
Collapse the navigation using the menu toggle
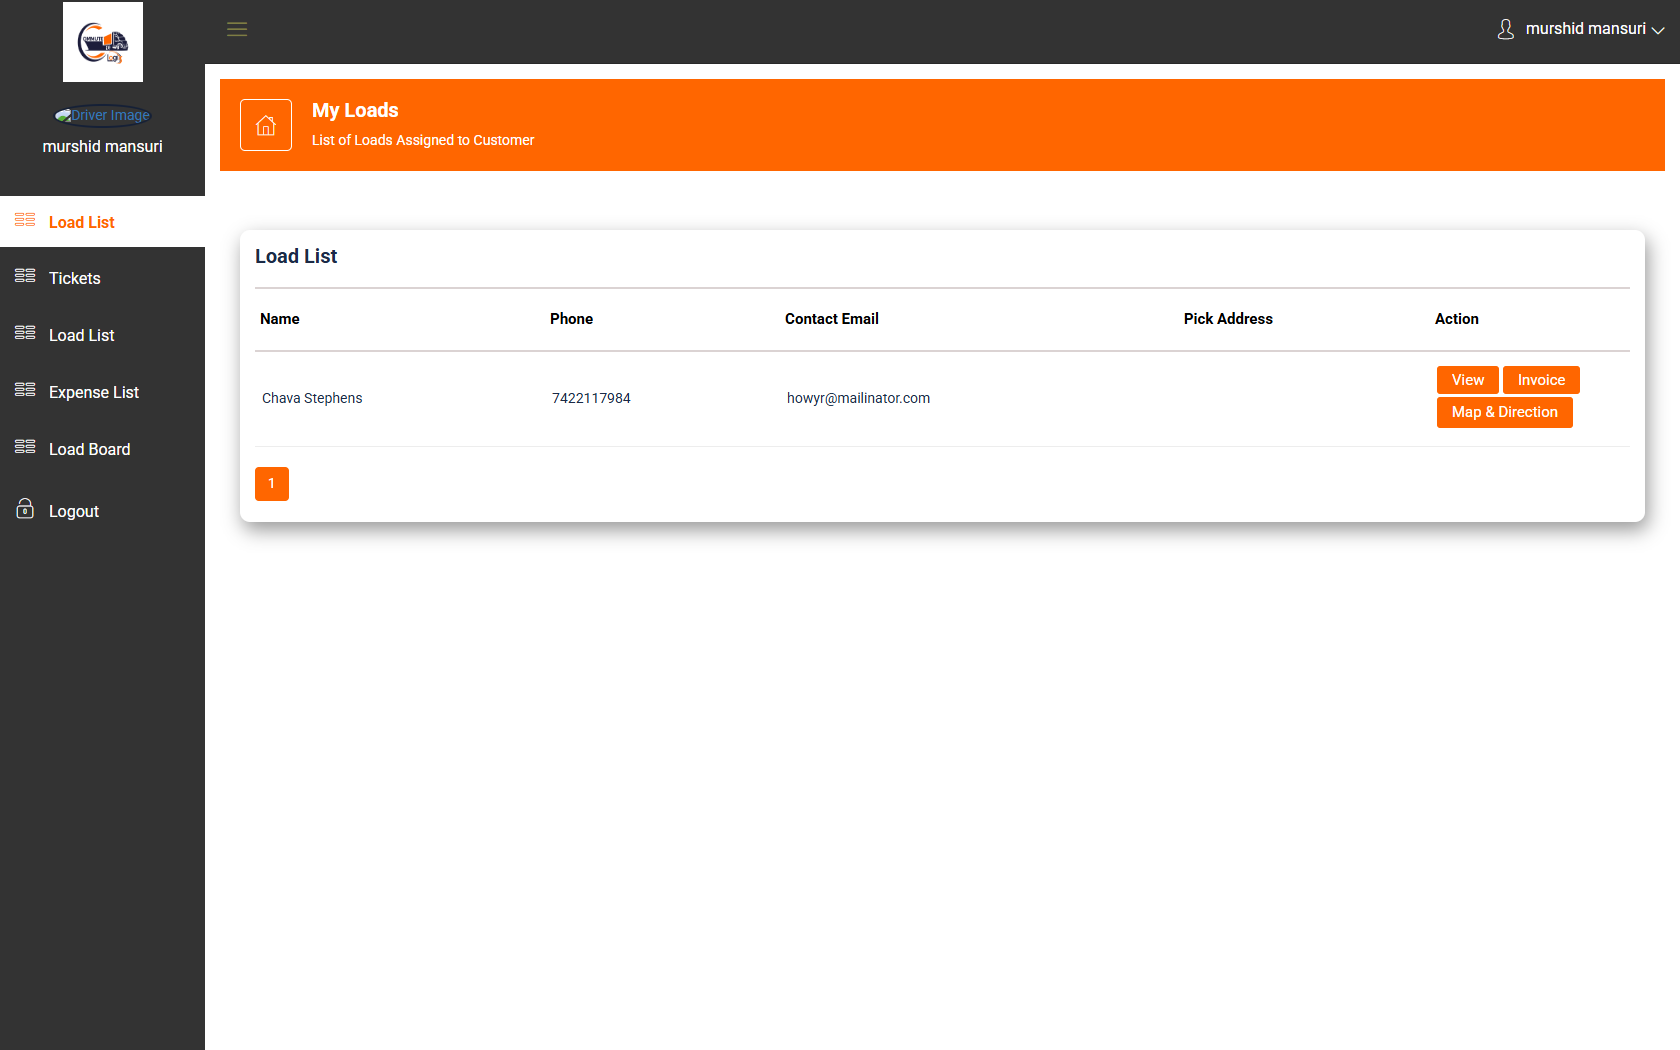click(236, 29)
